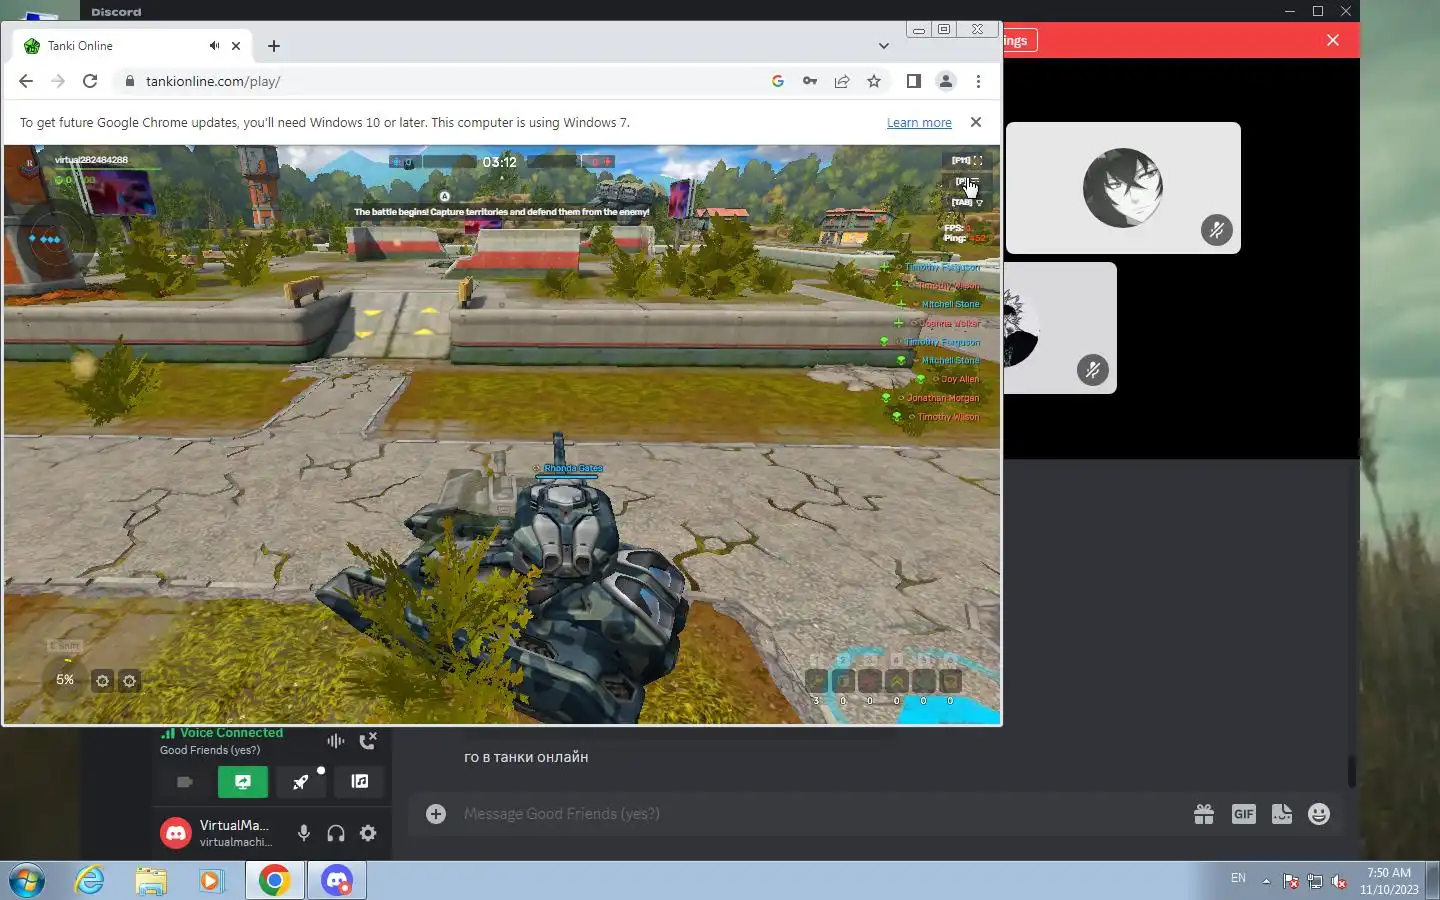Turn on camera in Discord
The image size is (1440, 900).
click(x=185, y=782)
